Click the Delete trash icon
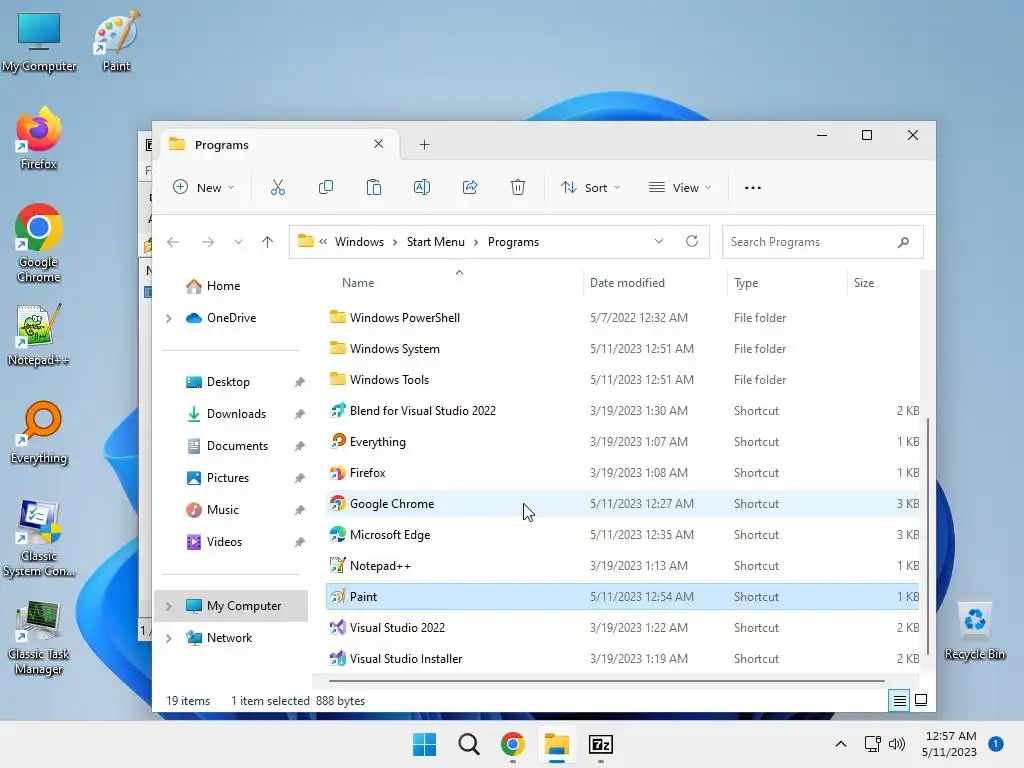This screenshot has width=1024, height=768. [x=518, y=187]
